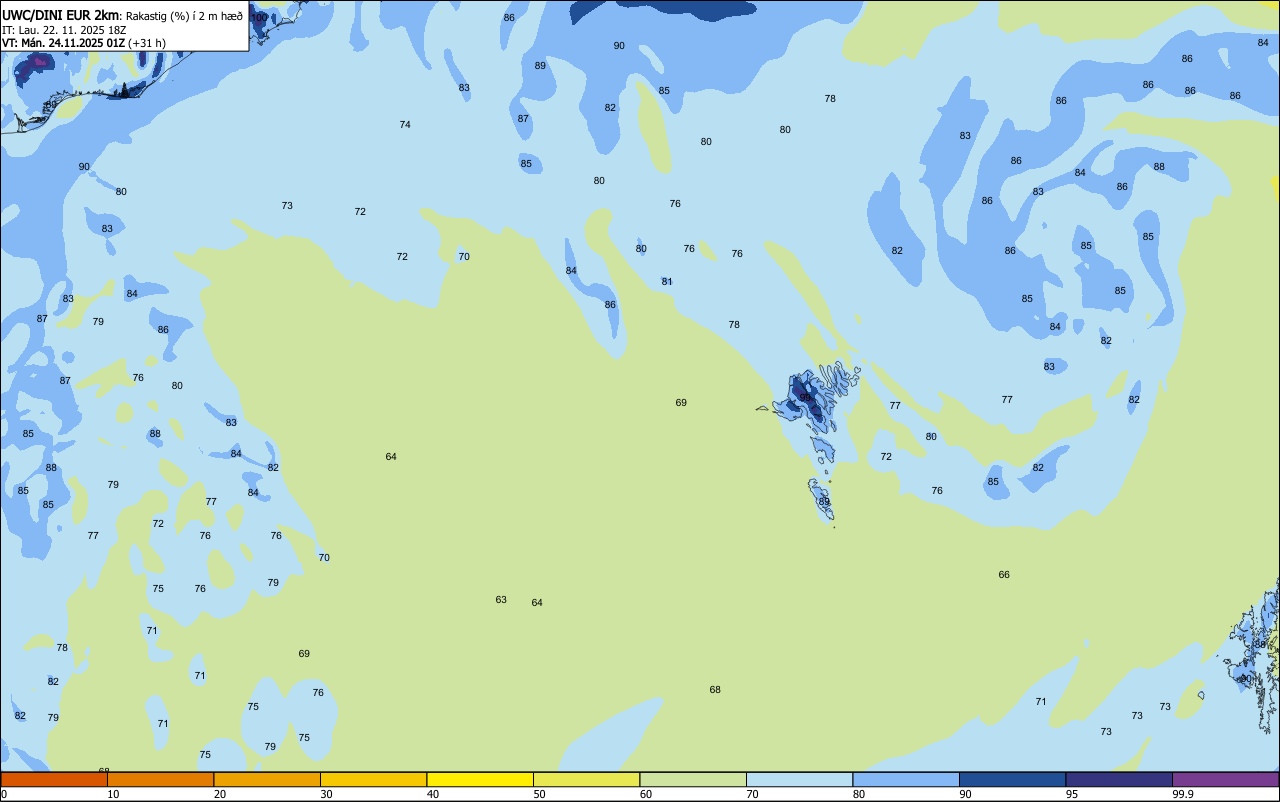Screen dimensions: 1280x802
Task: Click the legend tick label 30
Action: point(326,794)
